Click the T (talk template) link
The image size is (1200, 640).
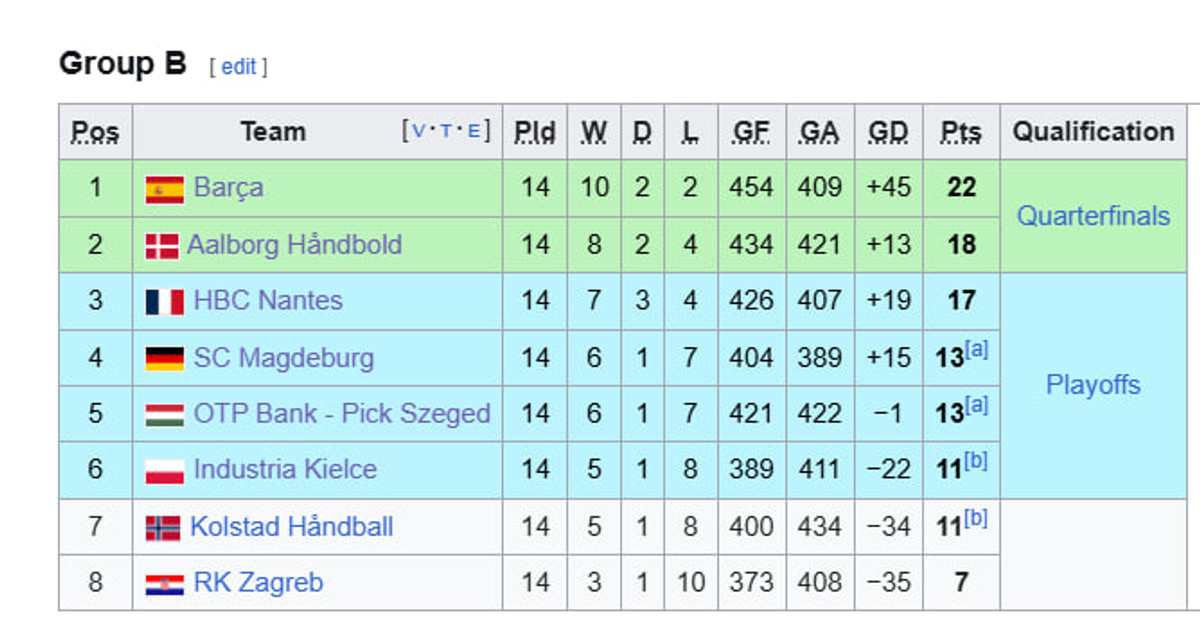(446, 131)
